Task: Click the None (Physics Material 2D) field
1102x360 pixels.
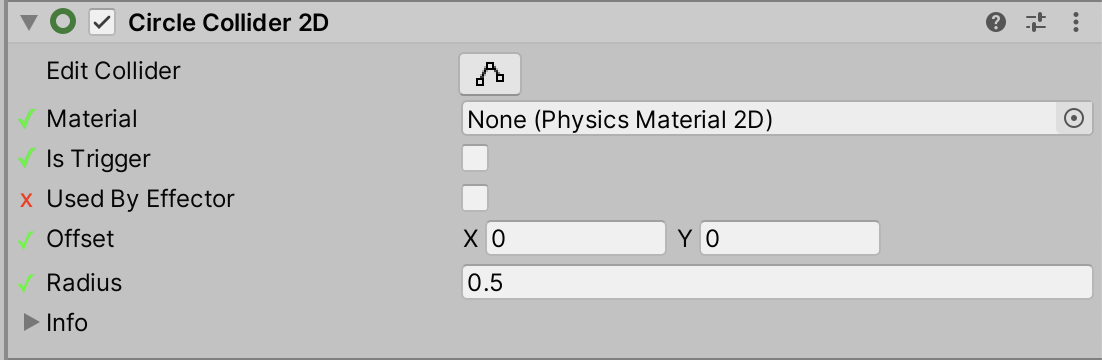Action: pyautogui.click(x=759, y=119)
